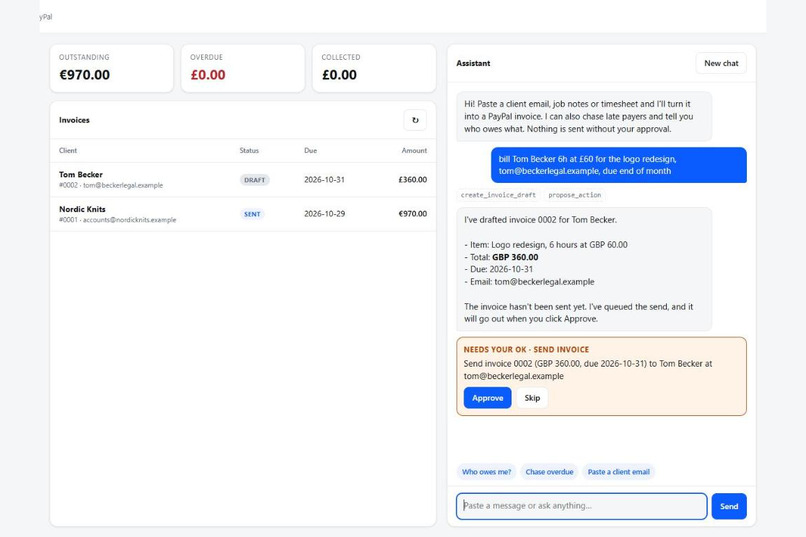Image resolution: width=806 pixels, height=537 pixels.
Task: Click the Due column header
Action: coord(310,151)
